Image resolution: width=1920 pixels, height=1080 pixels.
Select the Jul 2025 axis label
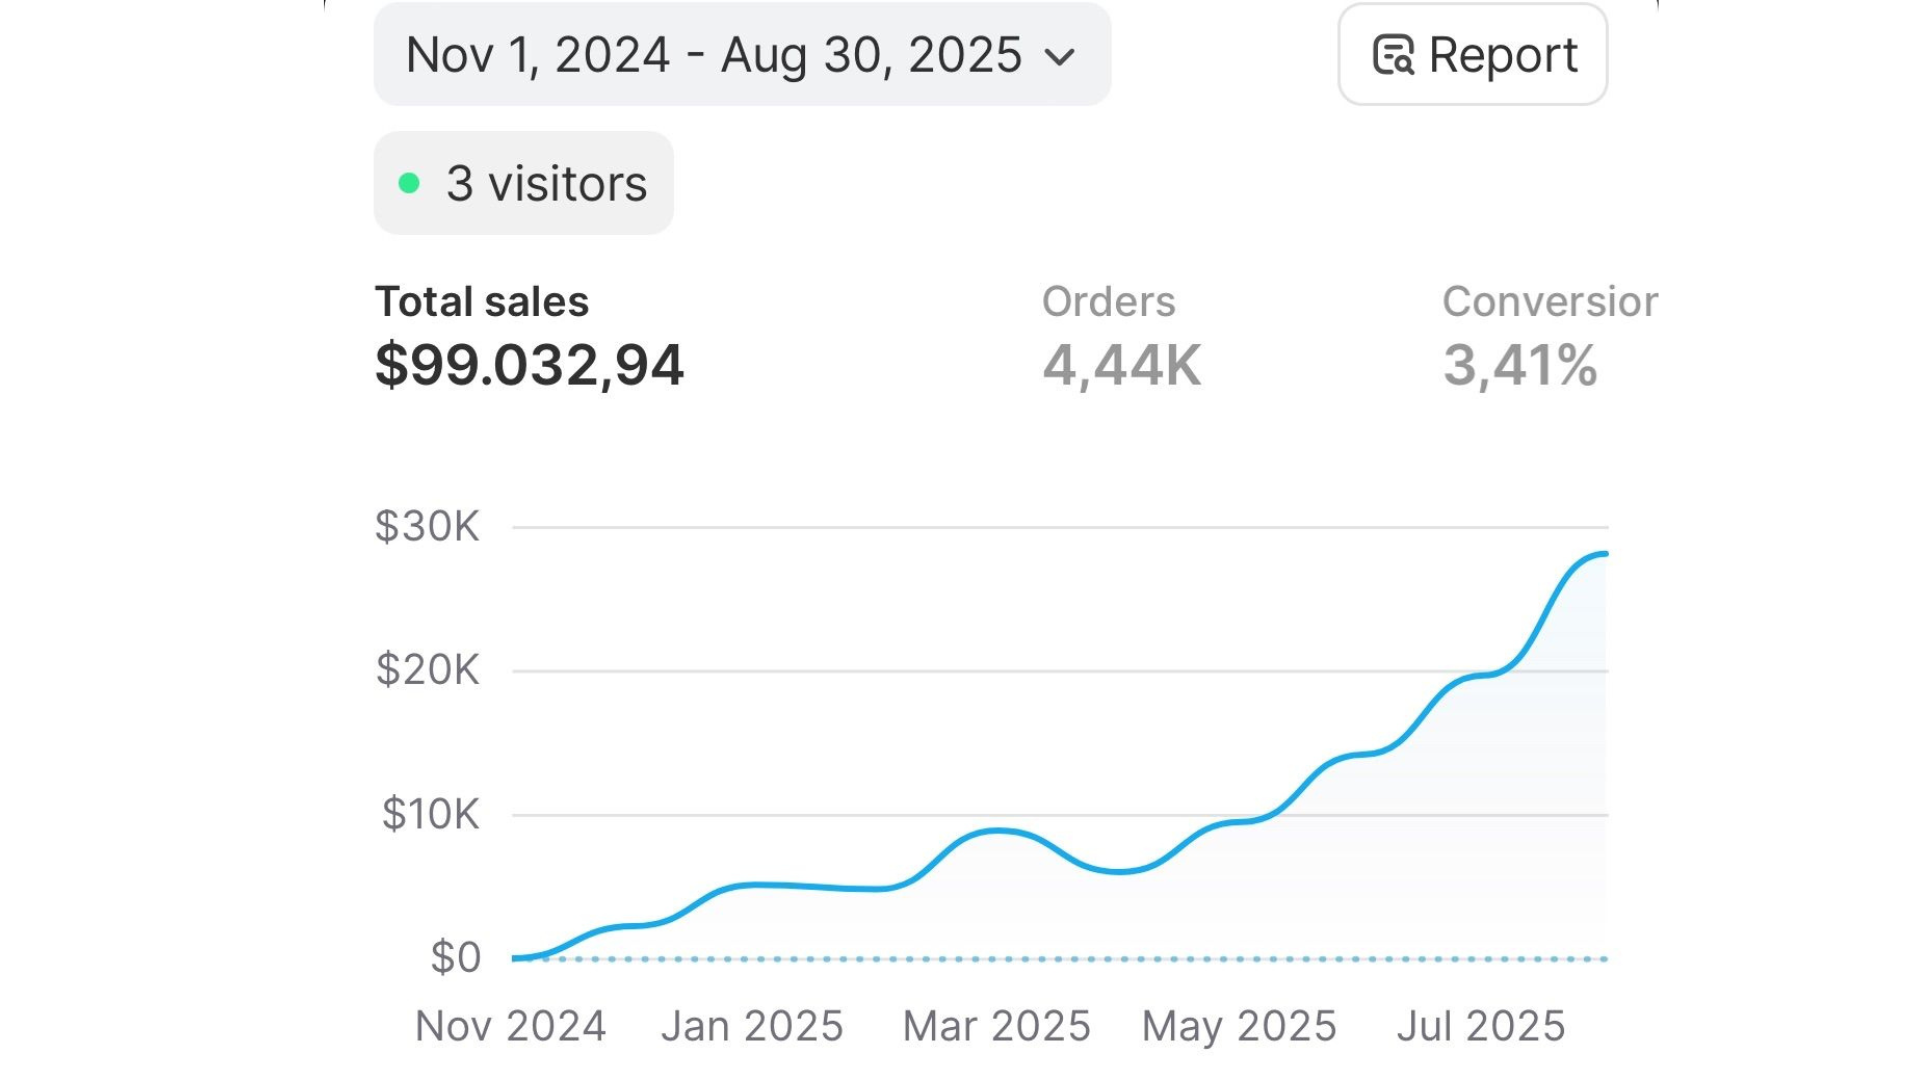pyautogui.click(x=1480, y=1026)
